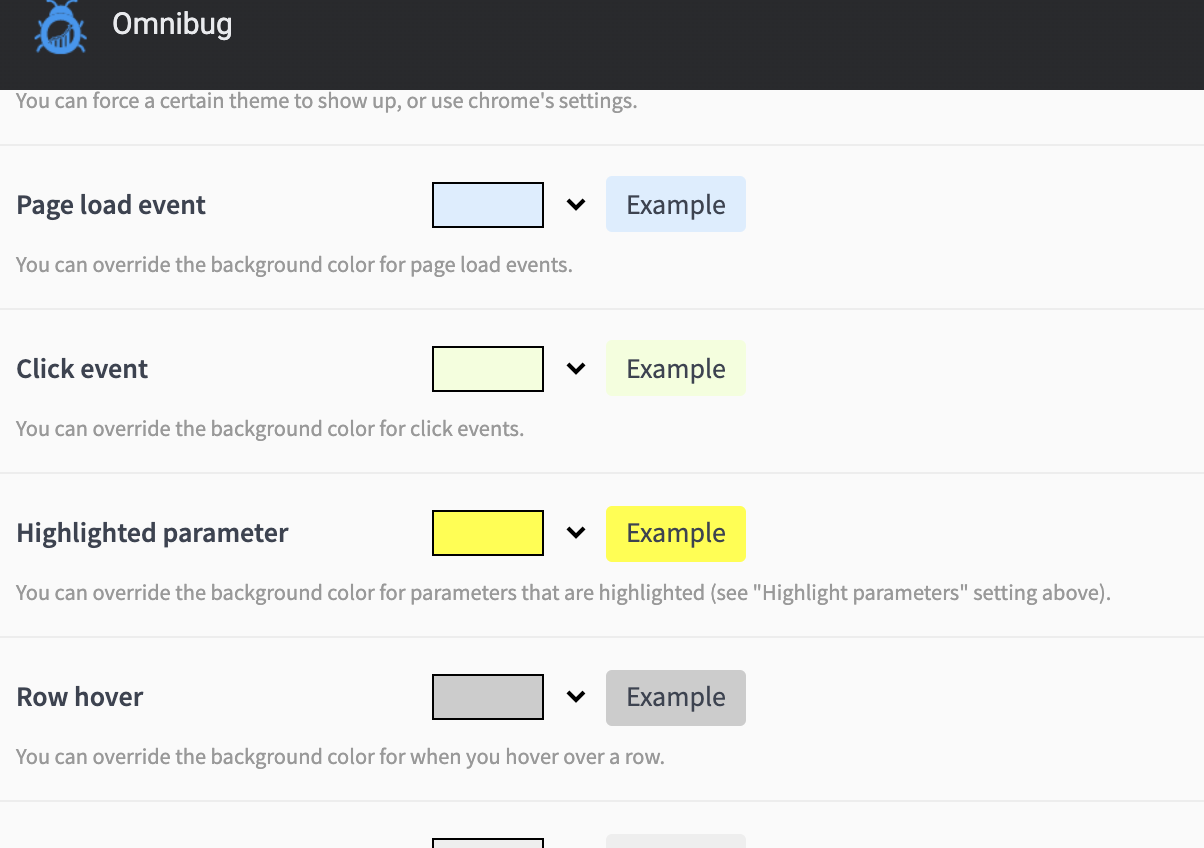The height and width of the screenshot is (848, 1204).
Task: Select the Page load event section heading
Action: pos(110,204)
